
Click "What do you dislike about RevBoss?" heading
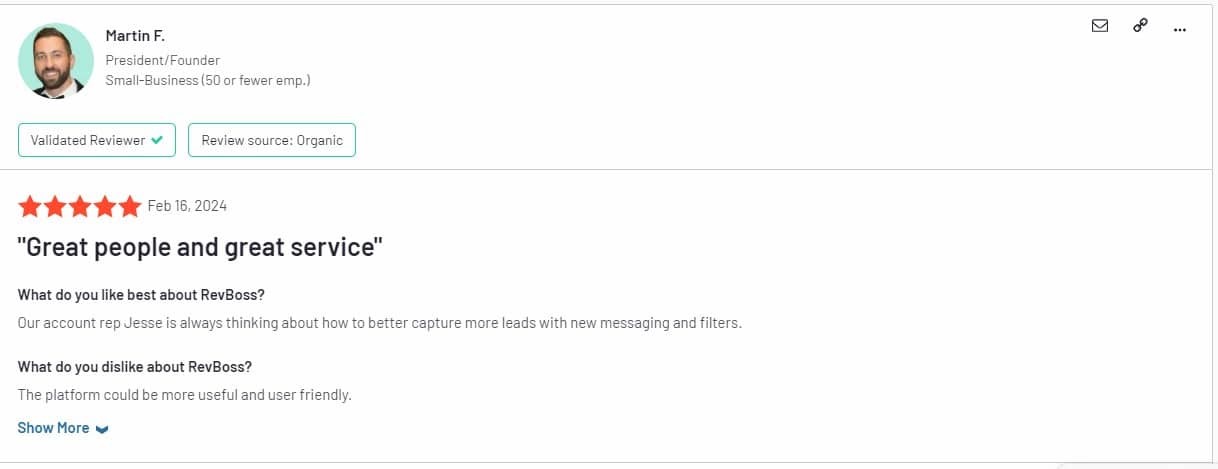[x=135, y=366]
